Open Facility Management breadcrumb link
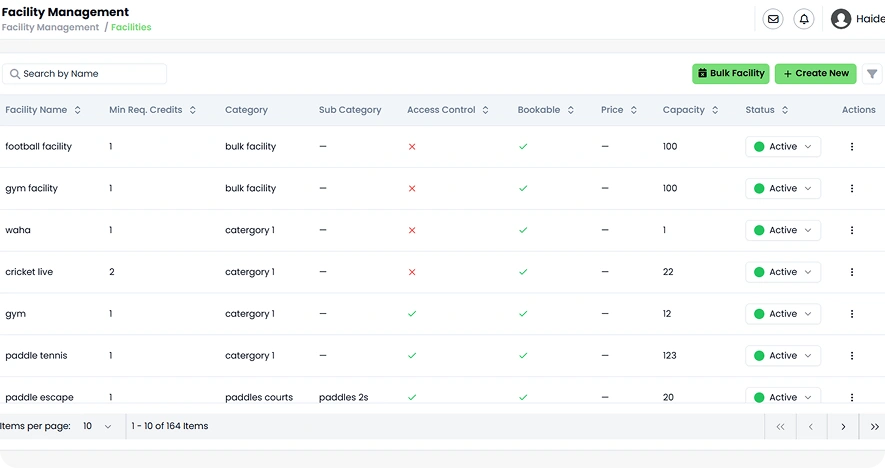The image size is (885, 468). pyautogui.click(x=50, y=27)
